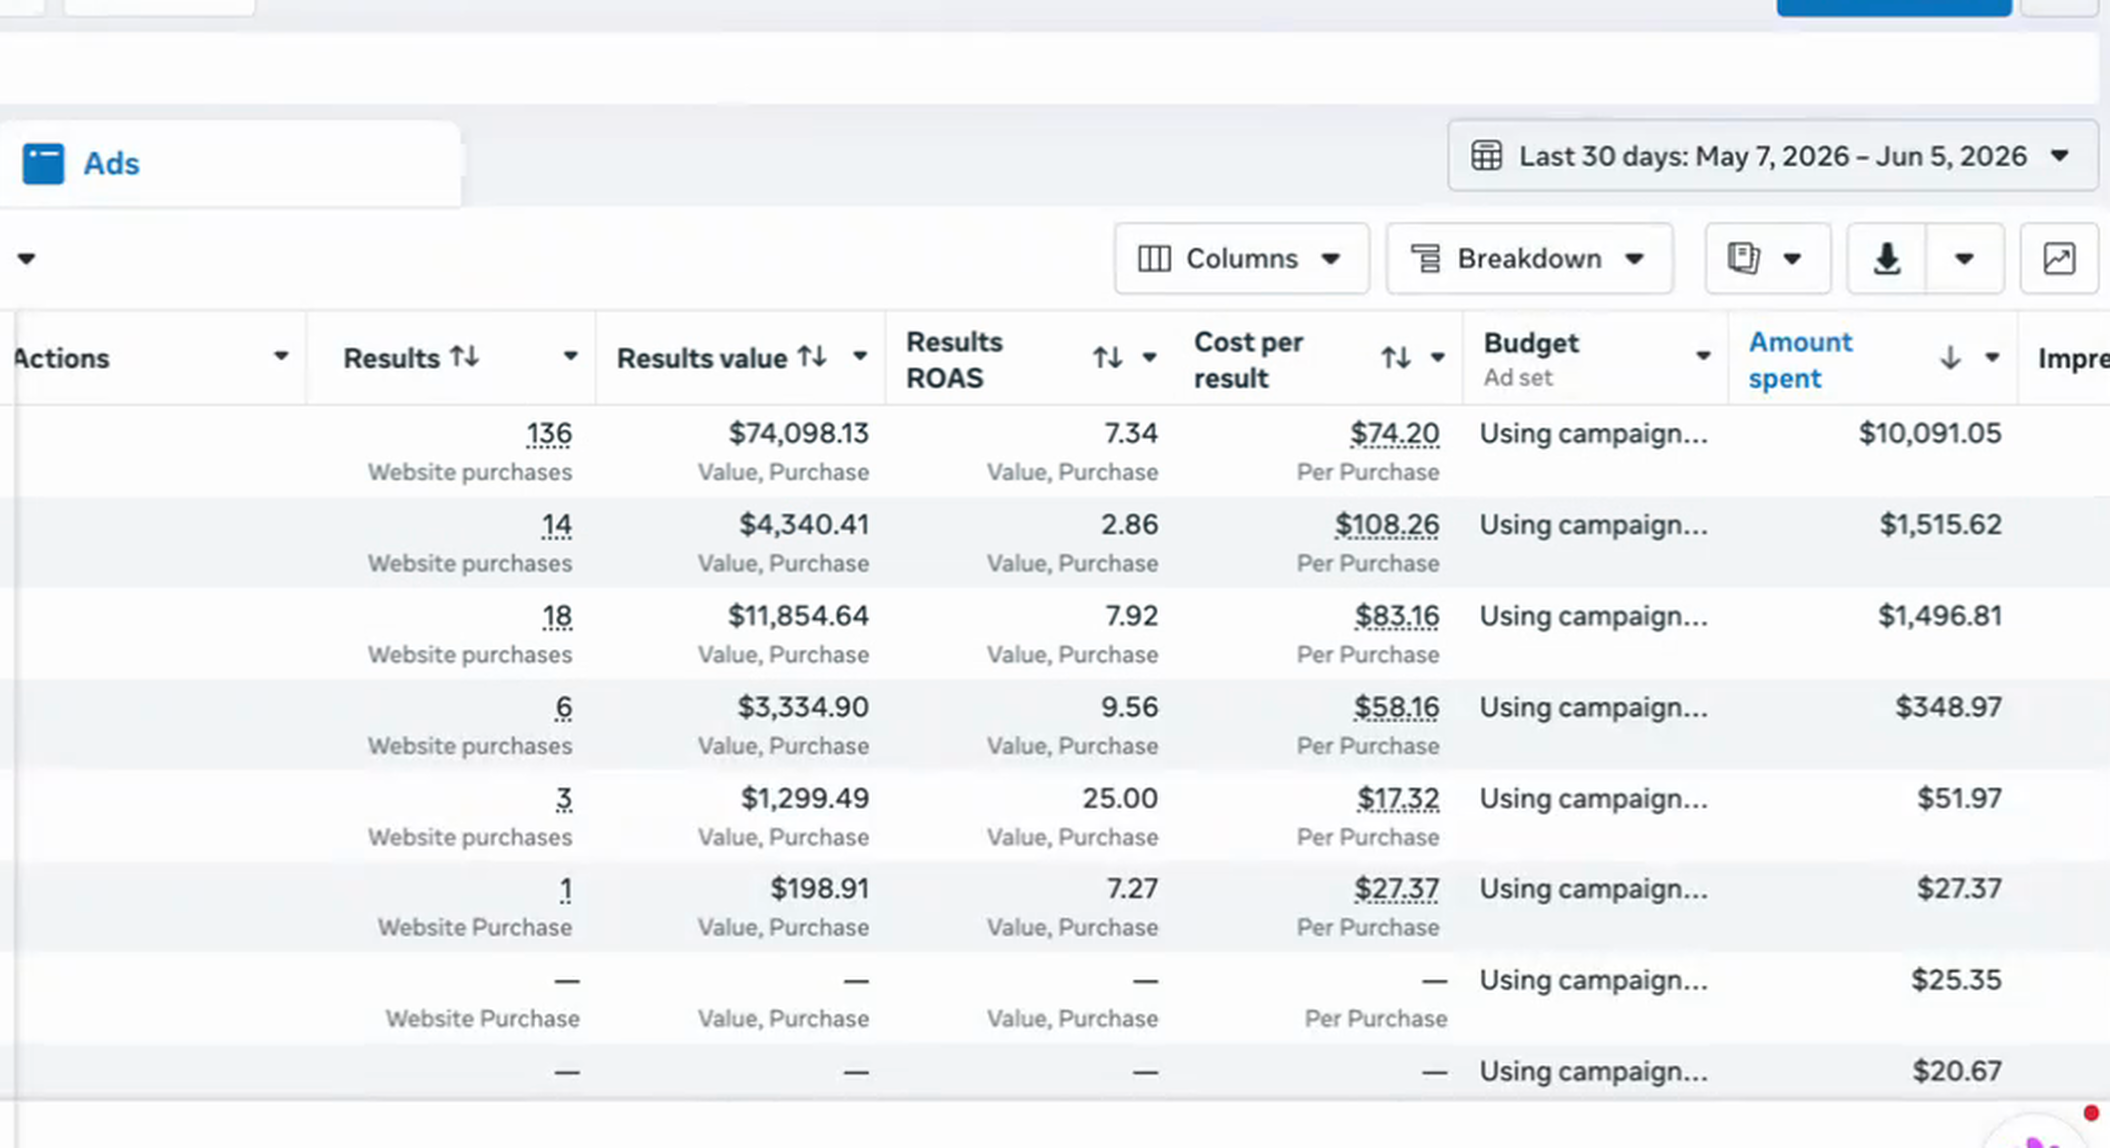Sort by Cost per result column
This screenshot has width=2110, height=1148.
click(x=1395, y=357)
